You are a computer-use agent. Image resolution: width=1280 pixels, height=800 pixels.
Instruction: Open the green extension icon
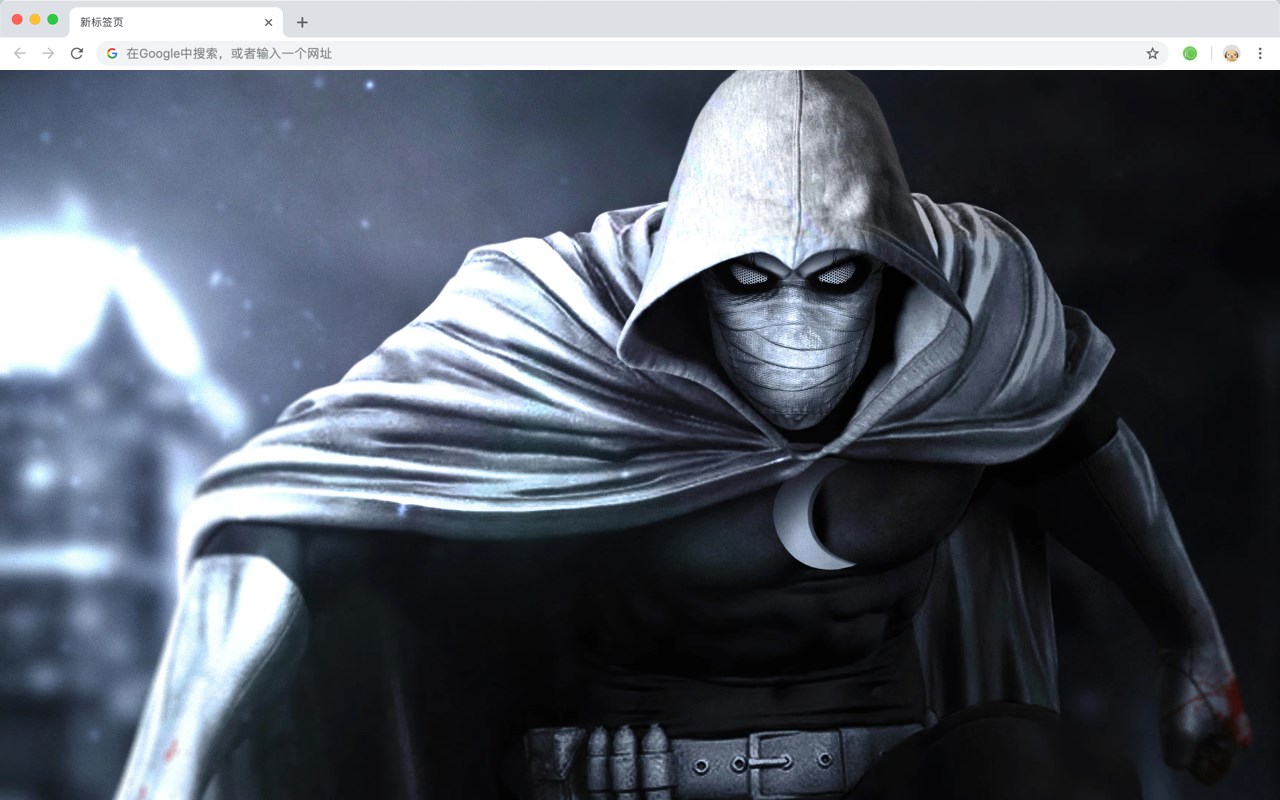point(1190,53)
